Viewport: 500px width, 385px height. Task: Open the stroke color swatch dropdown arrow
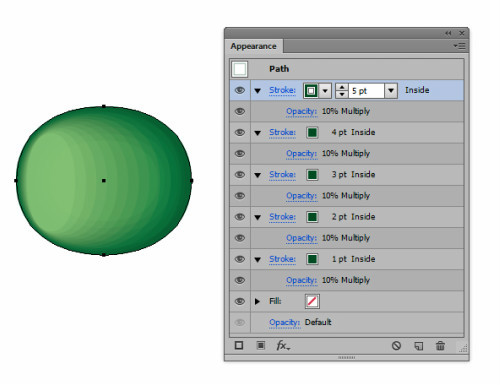[325, 90]
